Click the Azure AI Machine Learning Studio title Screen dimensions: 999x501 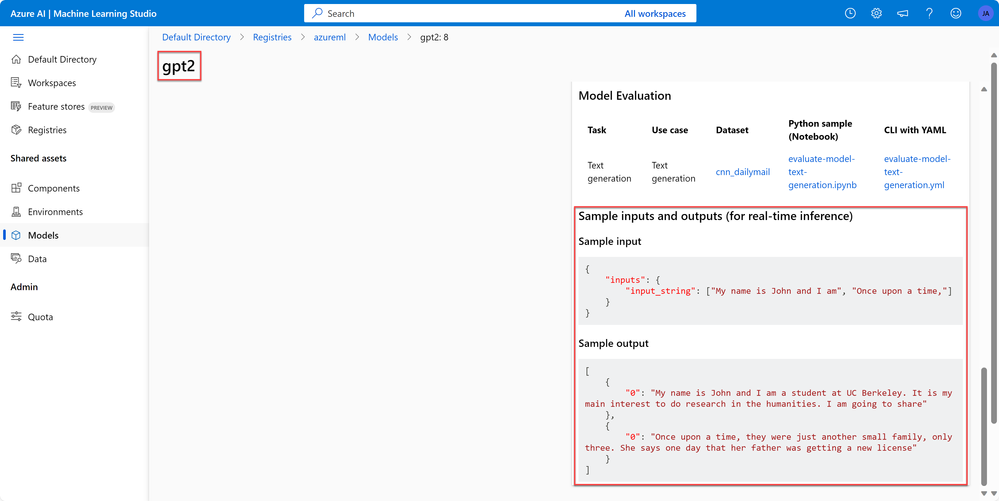coord(83,13)
